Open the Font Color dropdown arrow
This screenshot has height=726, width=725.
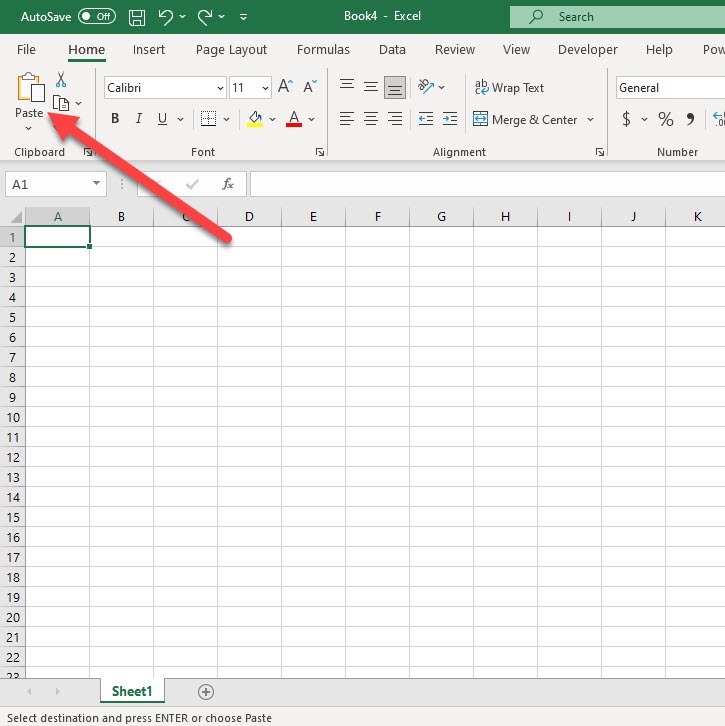(x=312, y=119)
